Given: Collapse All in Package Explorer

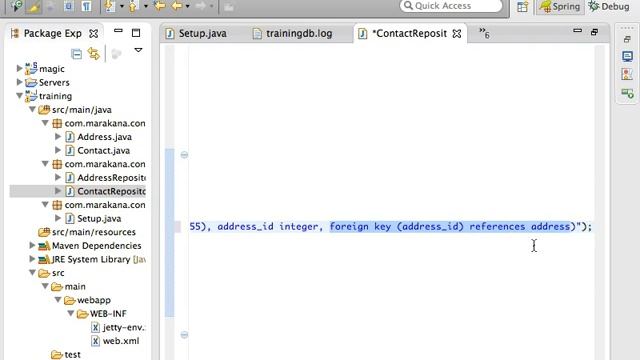Looking at the screenshot, I should [x=76, y=54].
